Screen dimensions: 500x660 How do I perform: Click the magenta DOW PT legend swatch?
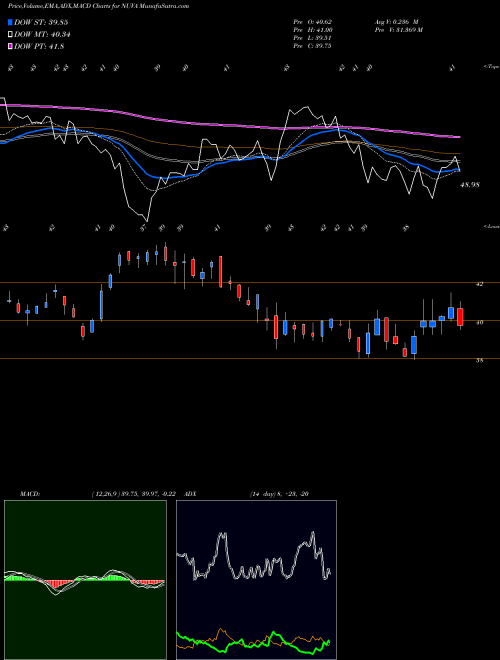click(x=10, y=46)
